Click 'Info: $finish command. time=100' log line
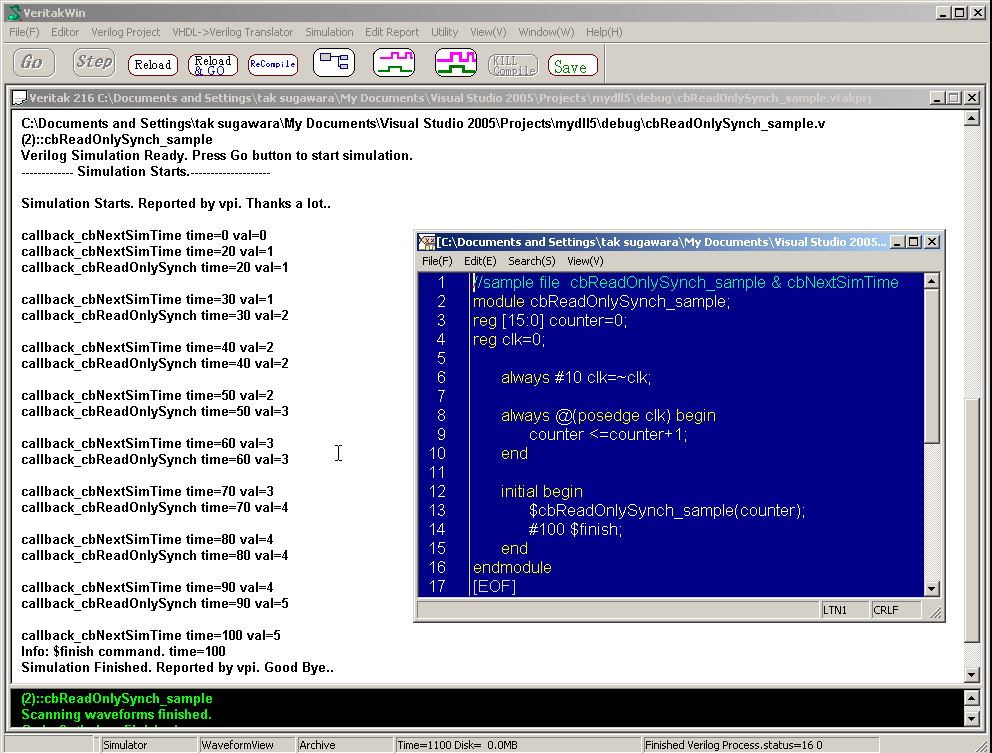Image resolution: width=992 pixels, height=753 pixels. (x=123, y=651)
